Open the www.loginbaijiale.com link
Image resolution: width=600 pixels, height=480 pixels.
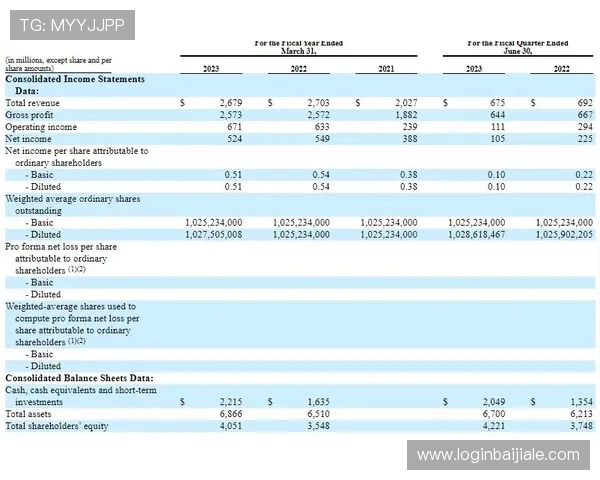497,454
